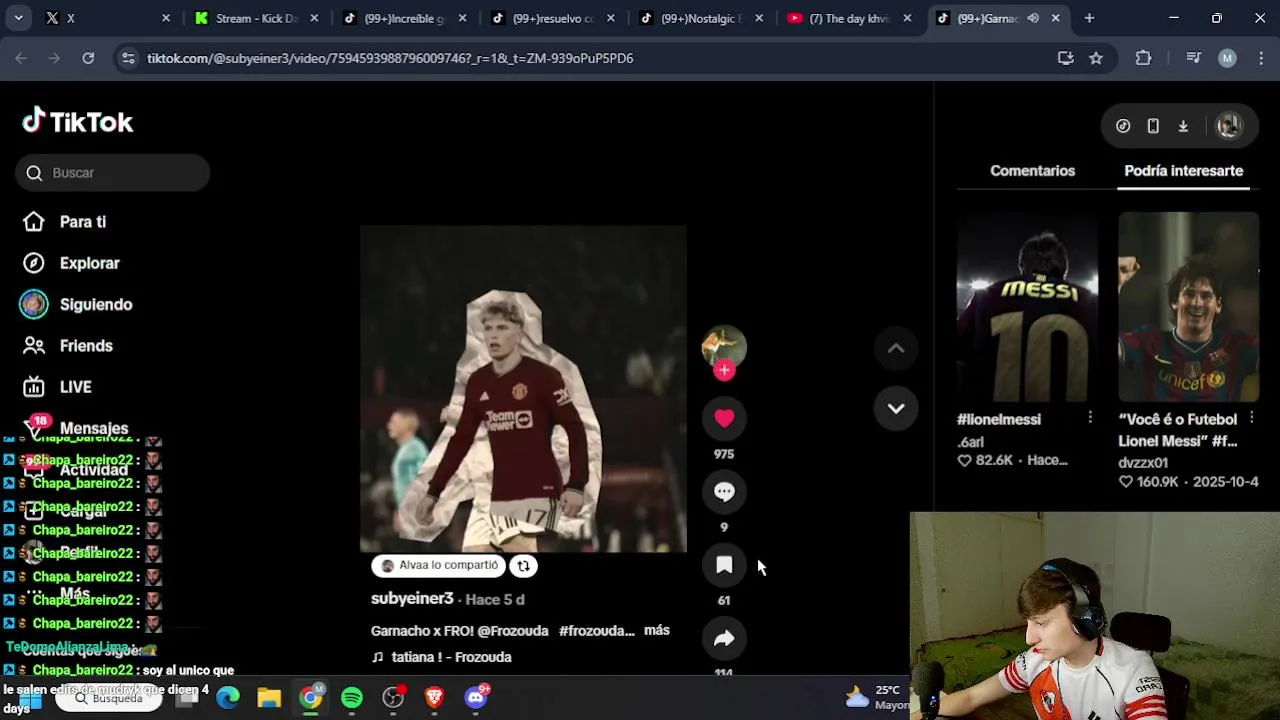1280x720 pixels.
Task: Go back in browser history
Action: pos(21,58)
